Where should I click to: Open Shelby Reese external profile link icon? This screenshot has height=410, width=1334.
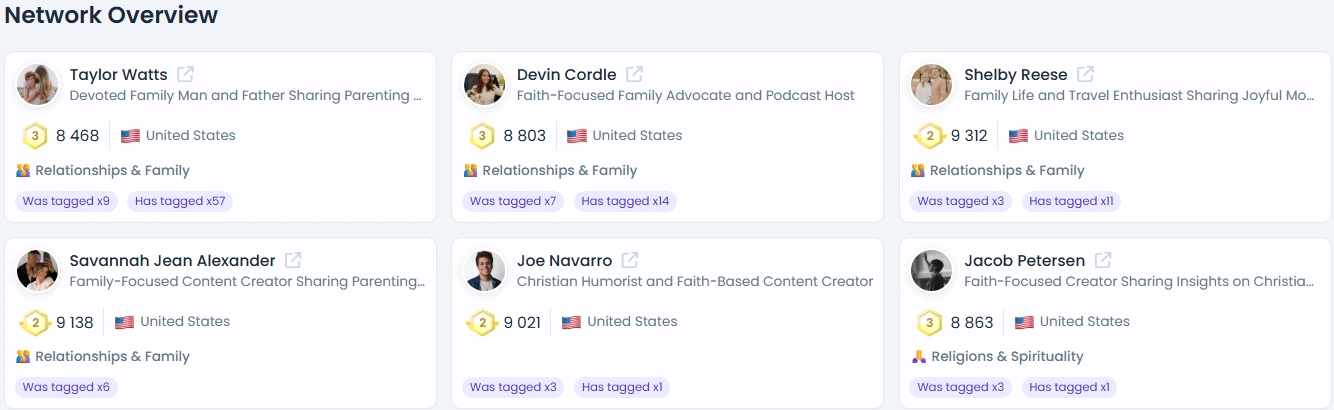1085,75
